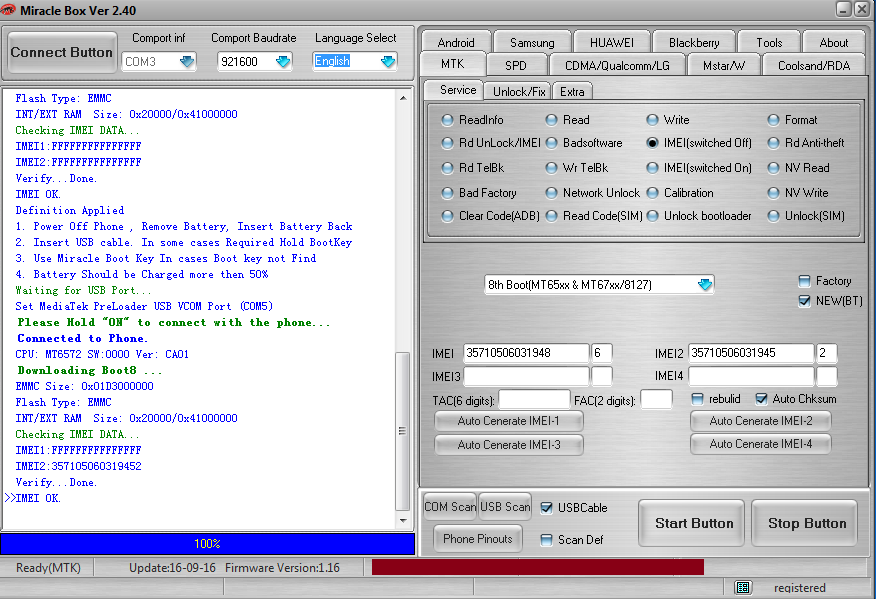876x599 pixels.
Task: Select the Calibration radio option
Action: [652, 193]
